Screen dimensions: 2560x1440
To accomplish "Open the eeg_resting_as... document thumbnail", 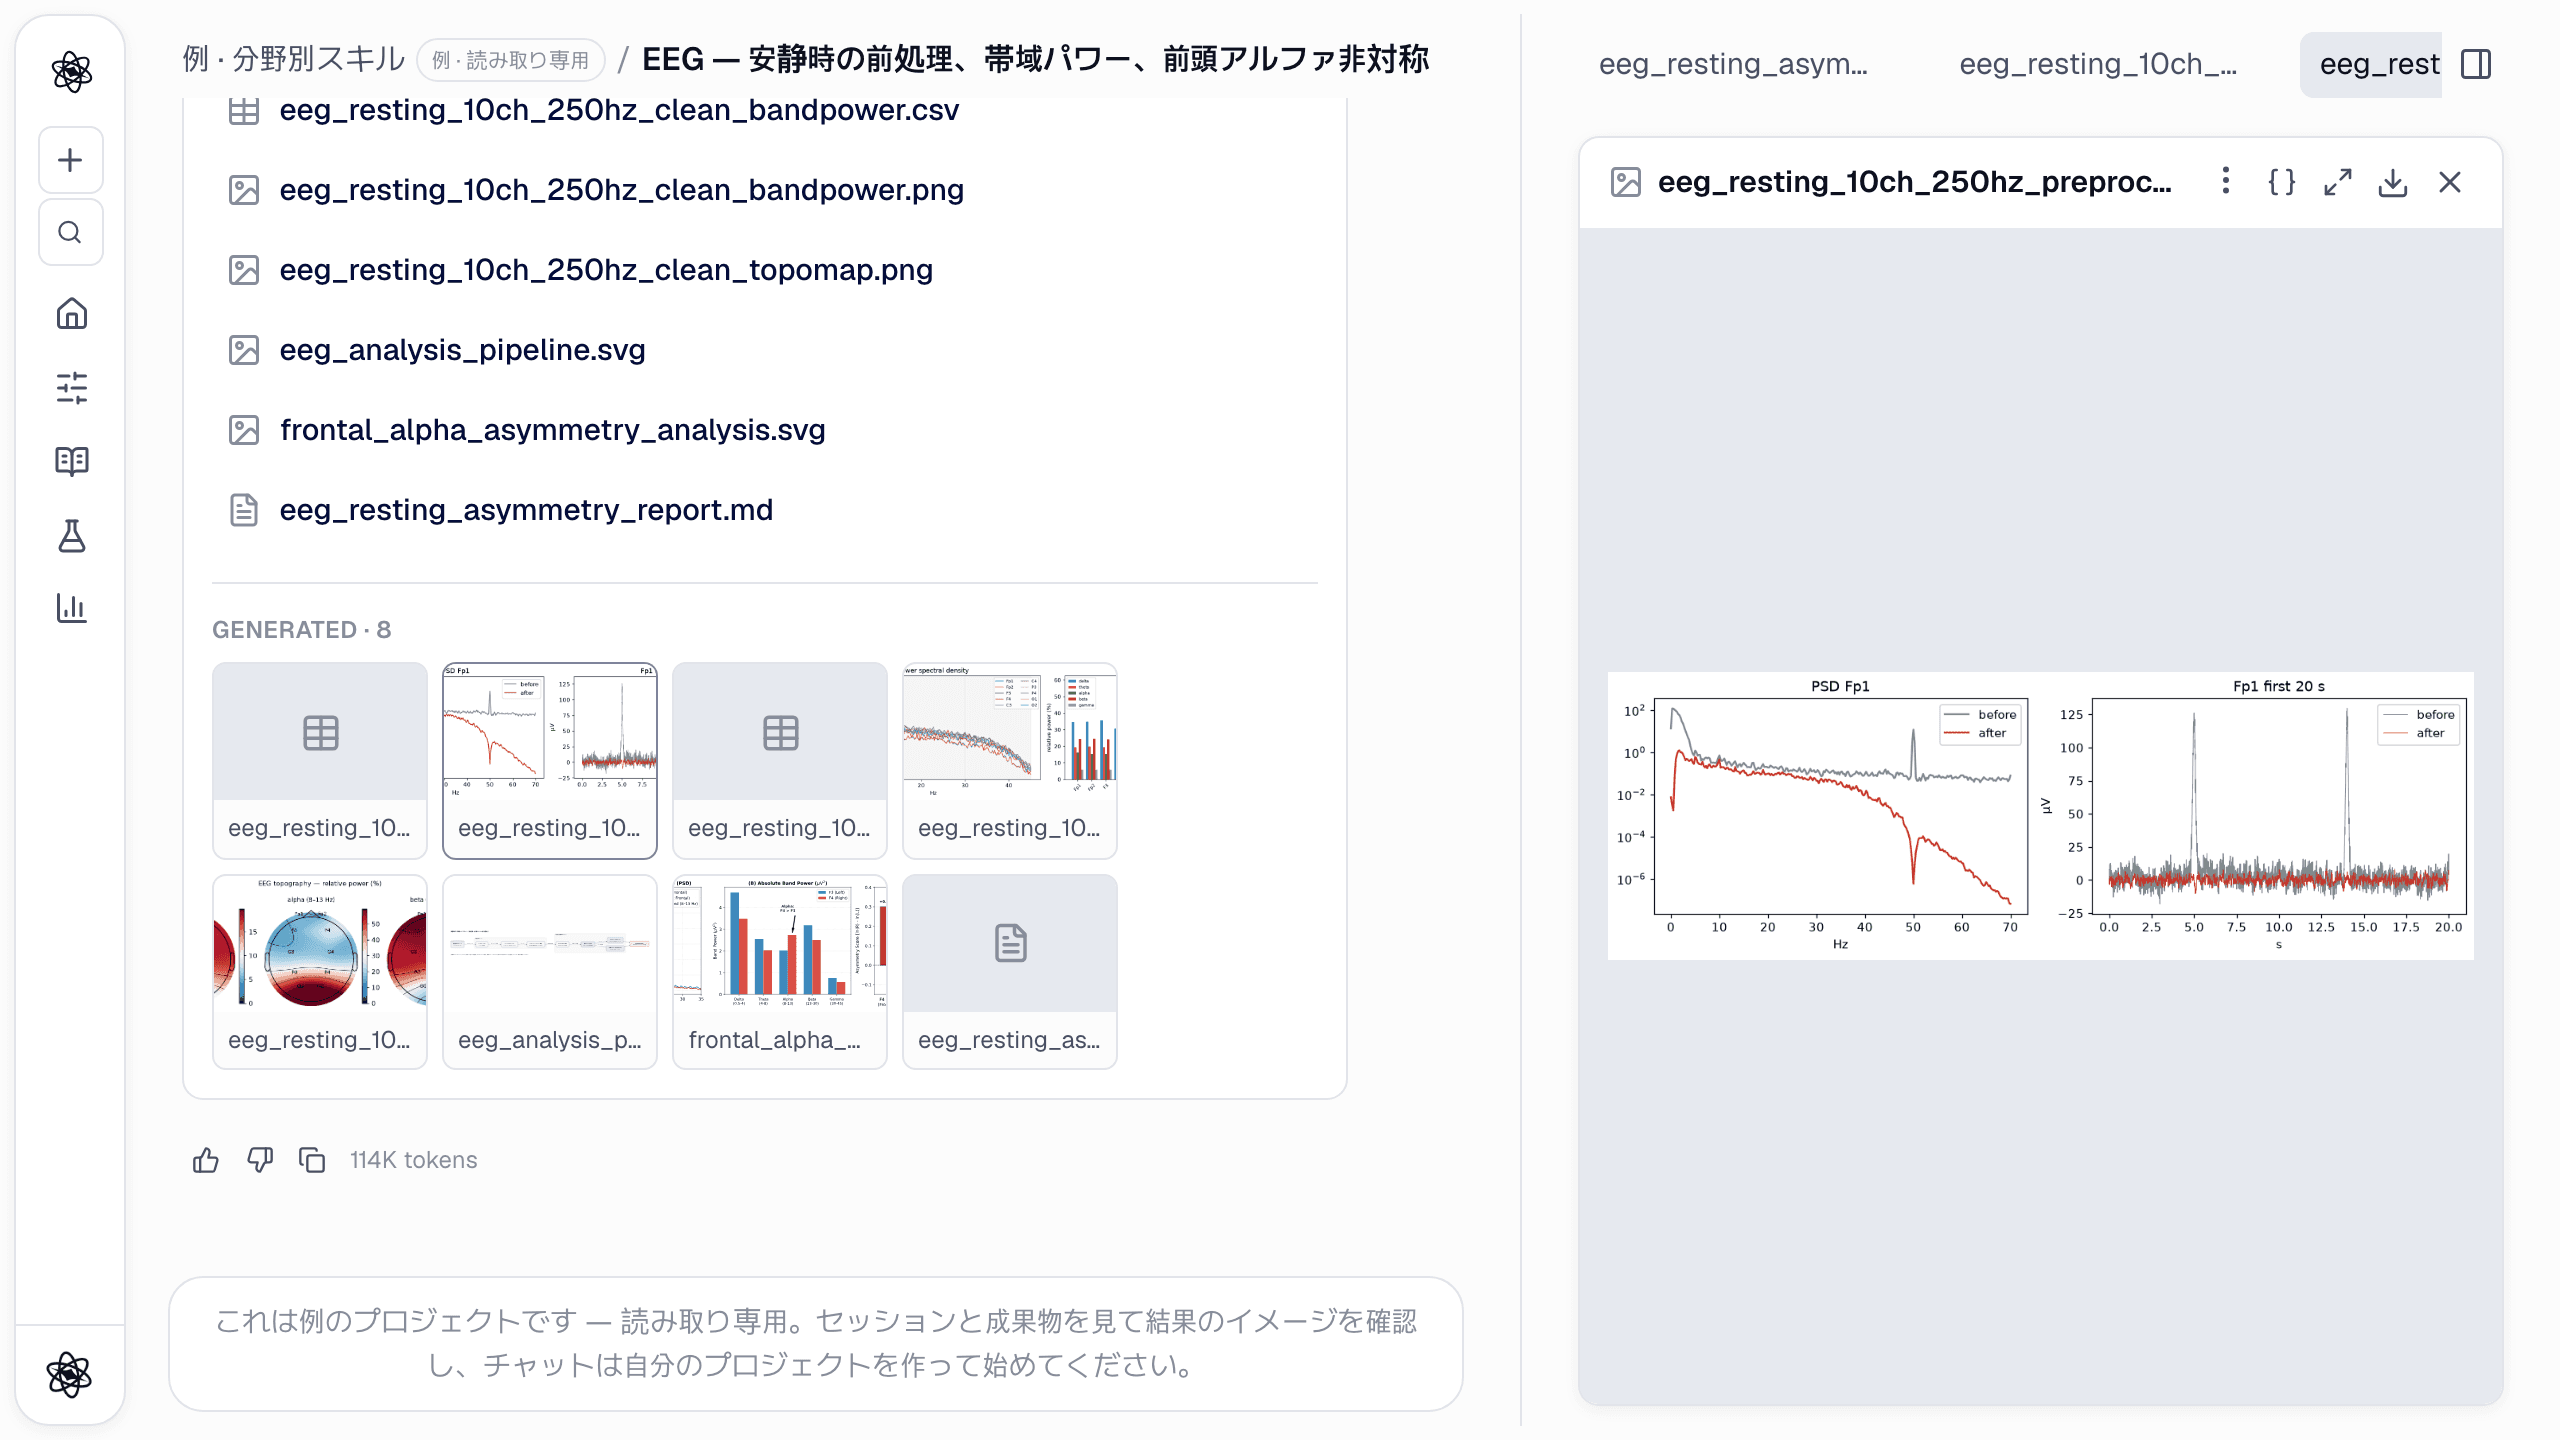I will pos(1010,972).
